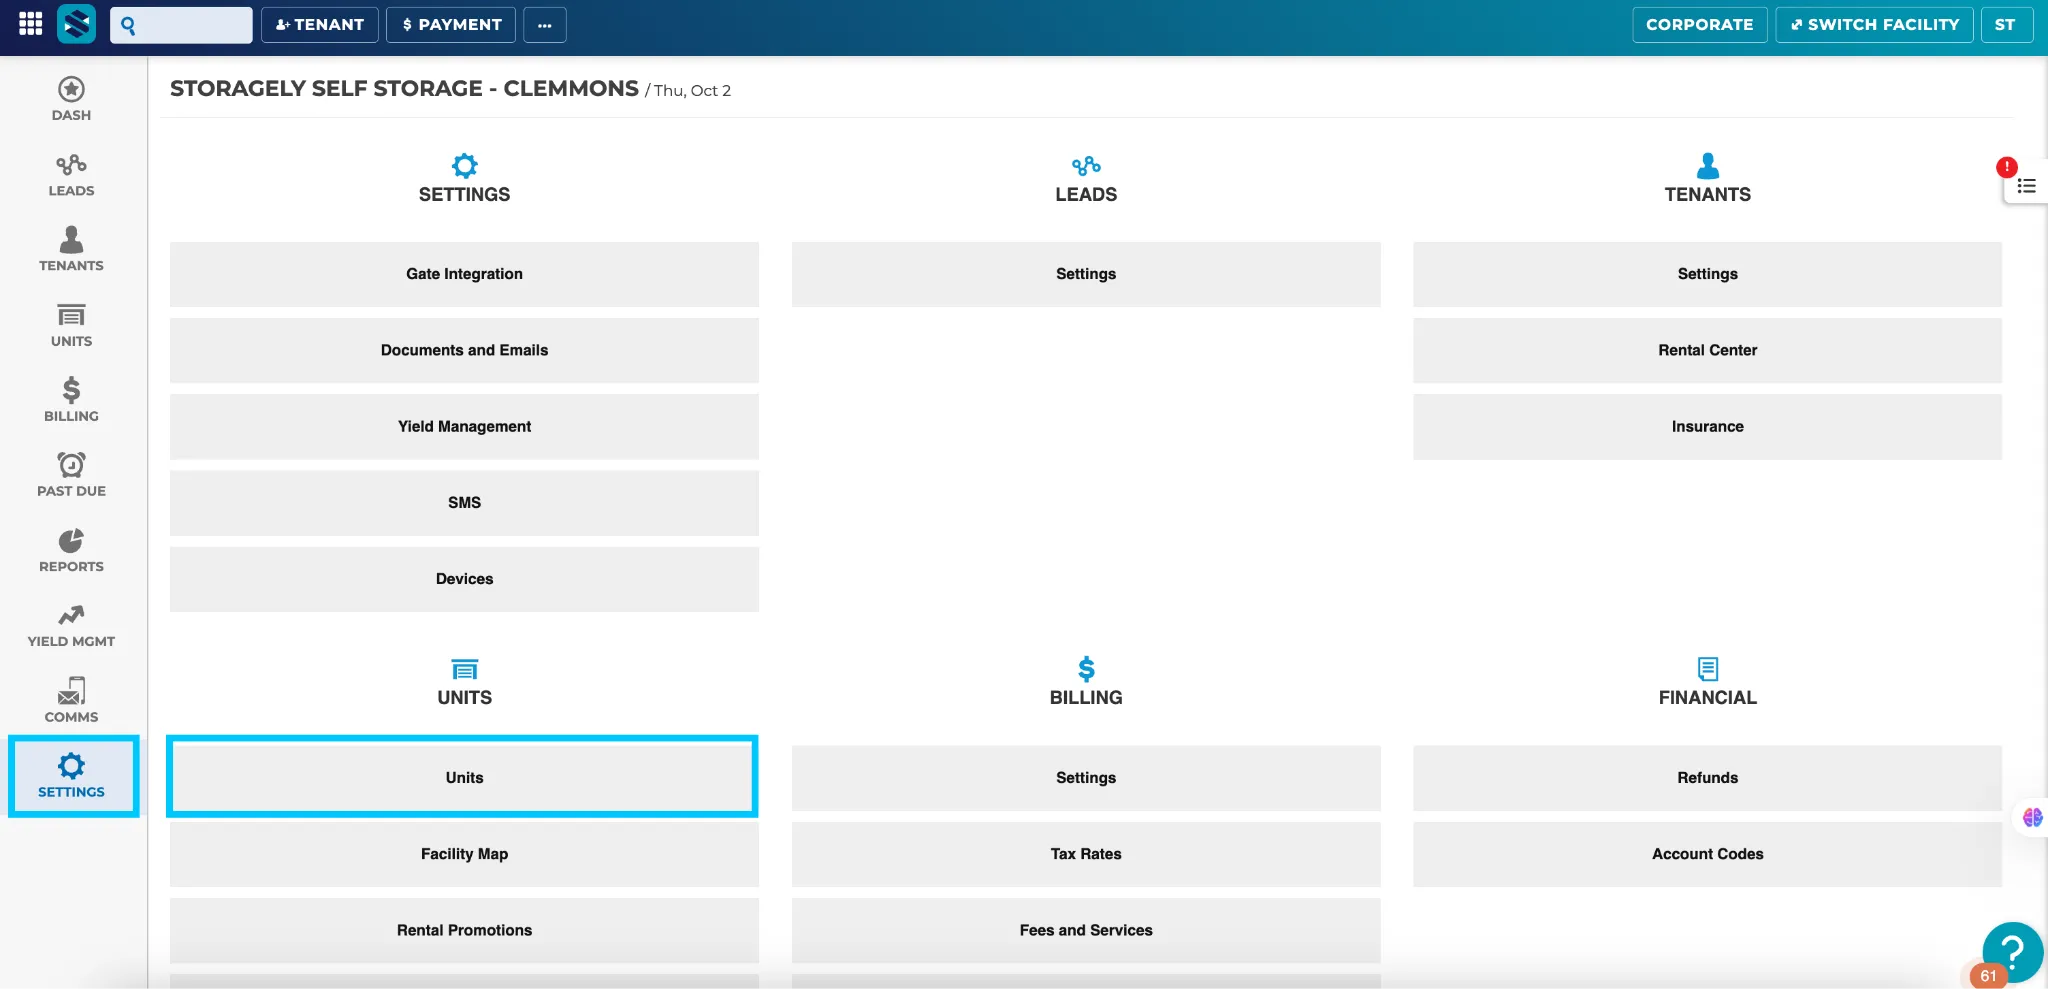The image size is (2048, 989).
Task: Select SETTINGS in the sidebar
Action: pyautogui.click(x=73, y=777)
